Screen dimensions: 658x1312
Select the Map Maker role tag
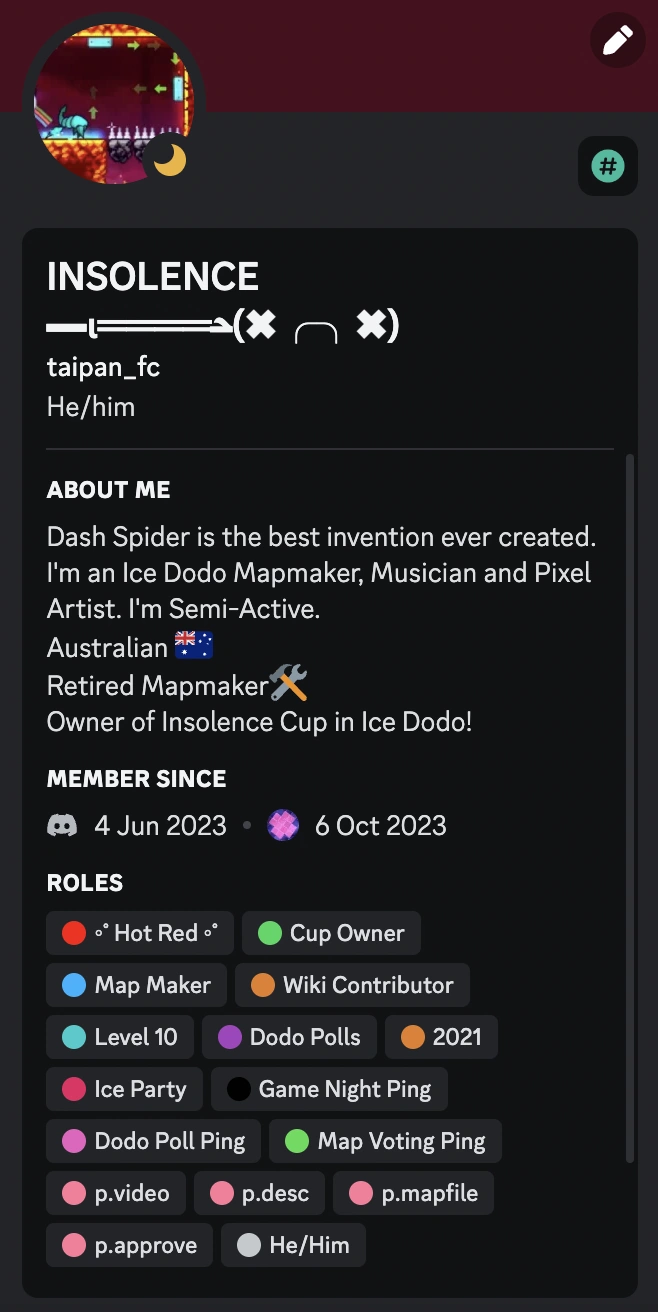(x=136, y=985)
